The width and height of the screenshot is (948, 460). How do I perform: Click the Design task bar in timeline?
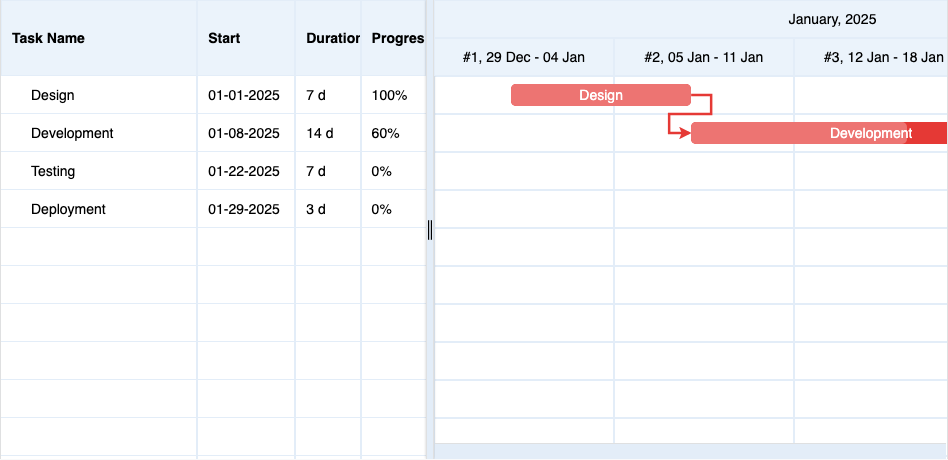tap(600, 95)
